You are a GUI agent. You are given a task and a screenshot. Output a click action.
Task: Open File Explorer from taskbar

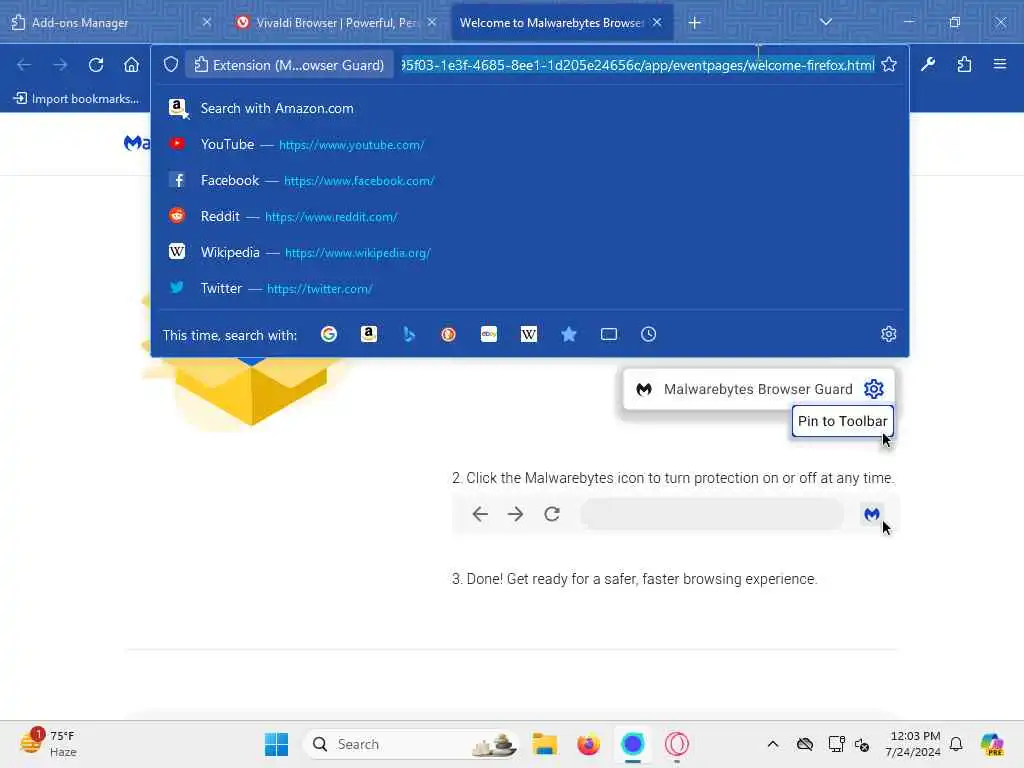[544, 744]
